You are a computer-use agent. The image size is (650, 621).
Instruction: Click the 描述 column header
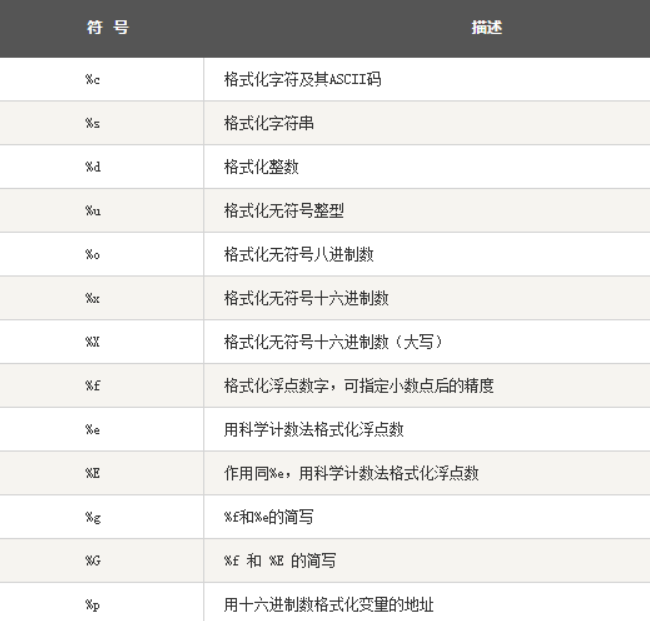pos(487,27)
